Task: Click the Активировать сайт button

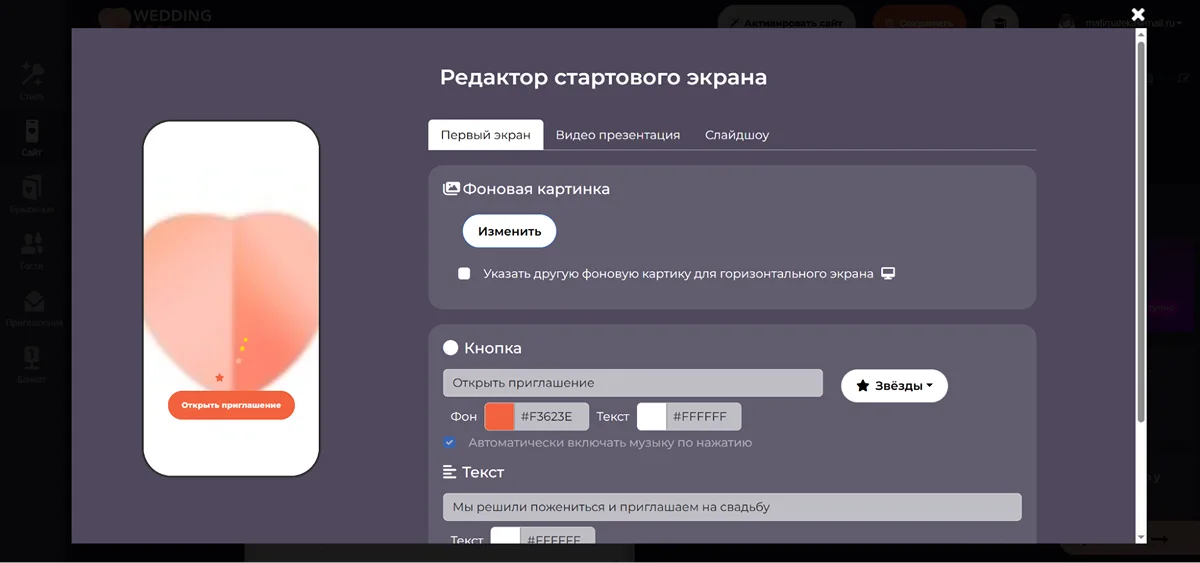Action: coord(786,22)
